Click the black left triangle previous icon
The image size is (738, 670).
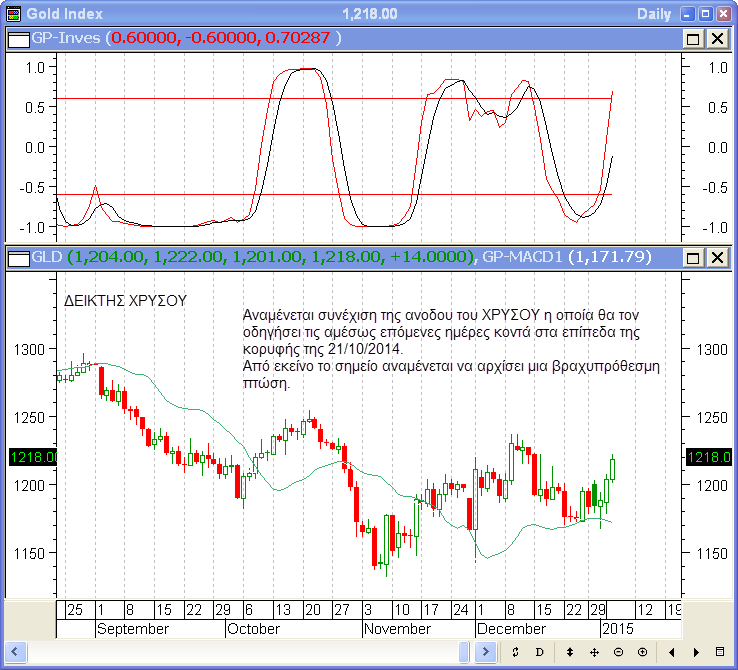672,652
